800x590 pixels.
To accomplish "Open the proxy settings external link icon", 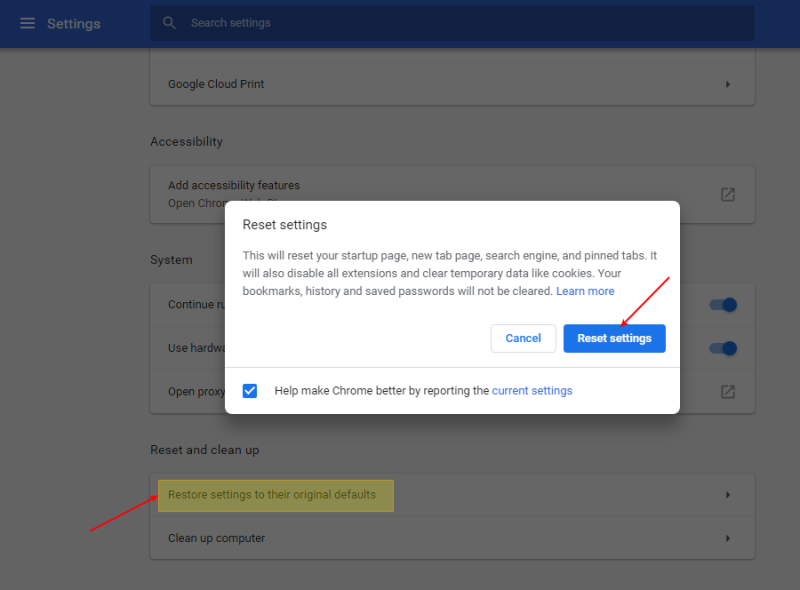I will [x=728, y=391].
